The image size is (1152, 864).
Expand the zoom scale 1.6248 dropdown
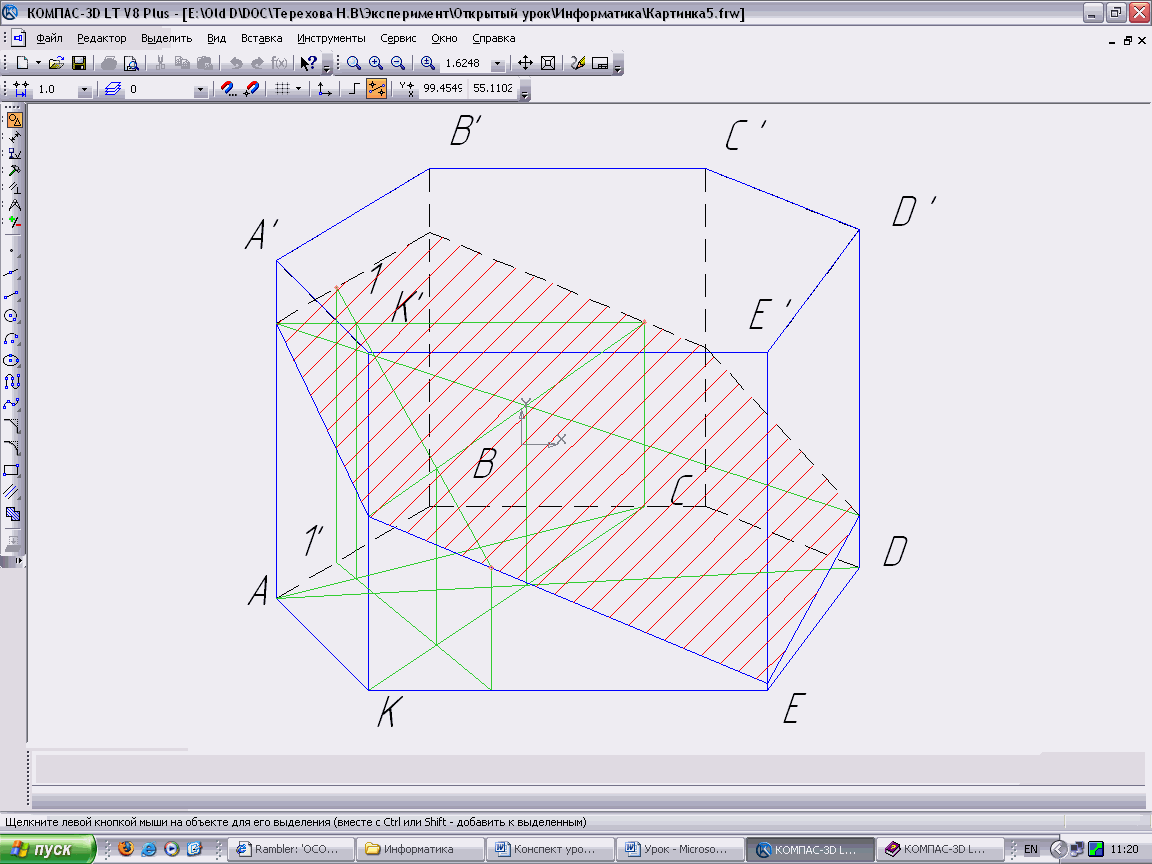(x=497, y=64)
